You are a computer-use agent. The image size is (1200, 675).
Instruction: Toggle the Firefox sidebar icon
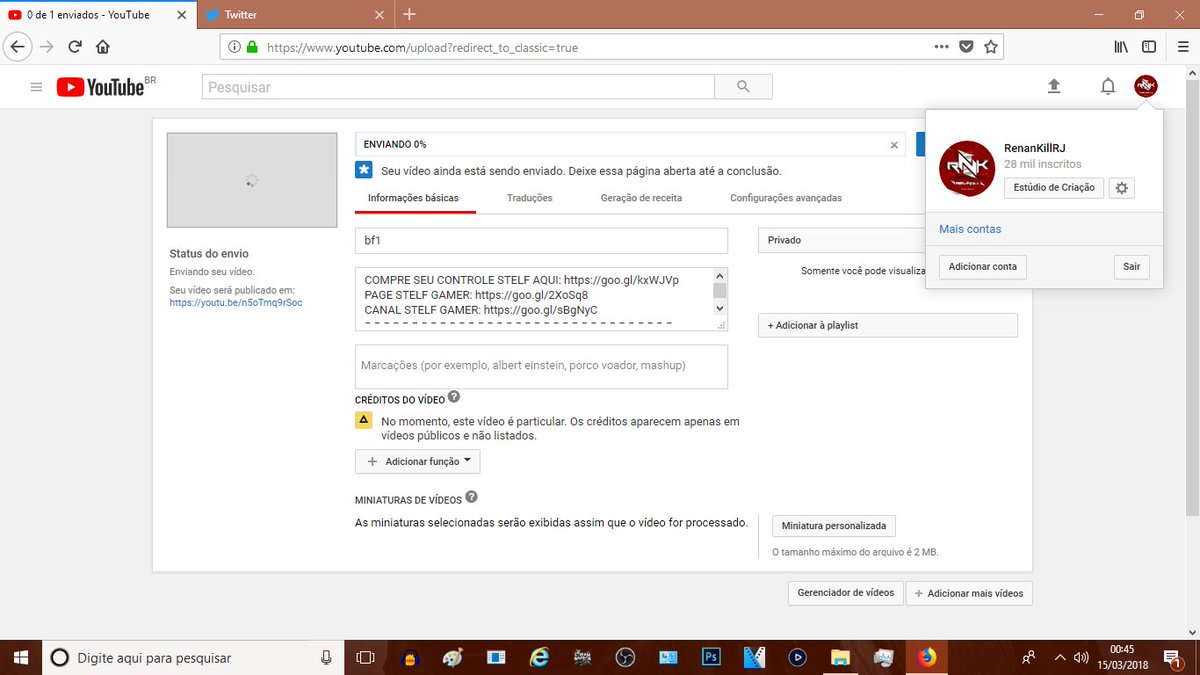(1149, 47)
